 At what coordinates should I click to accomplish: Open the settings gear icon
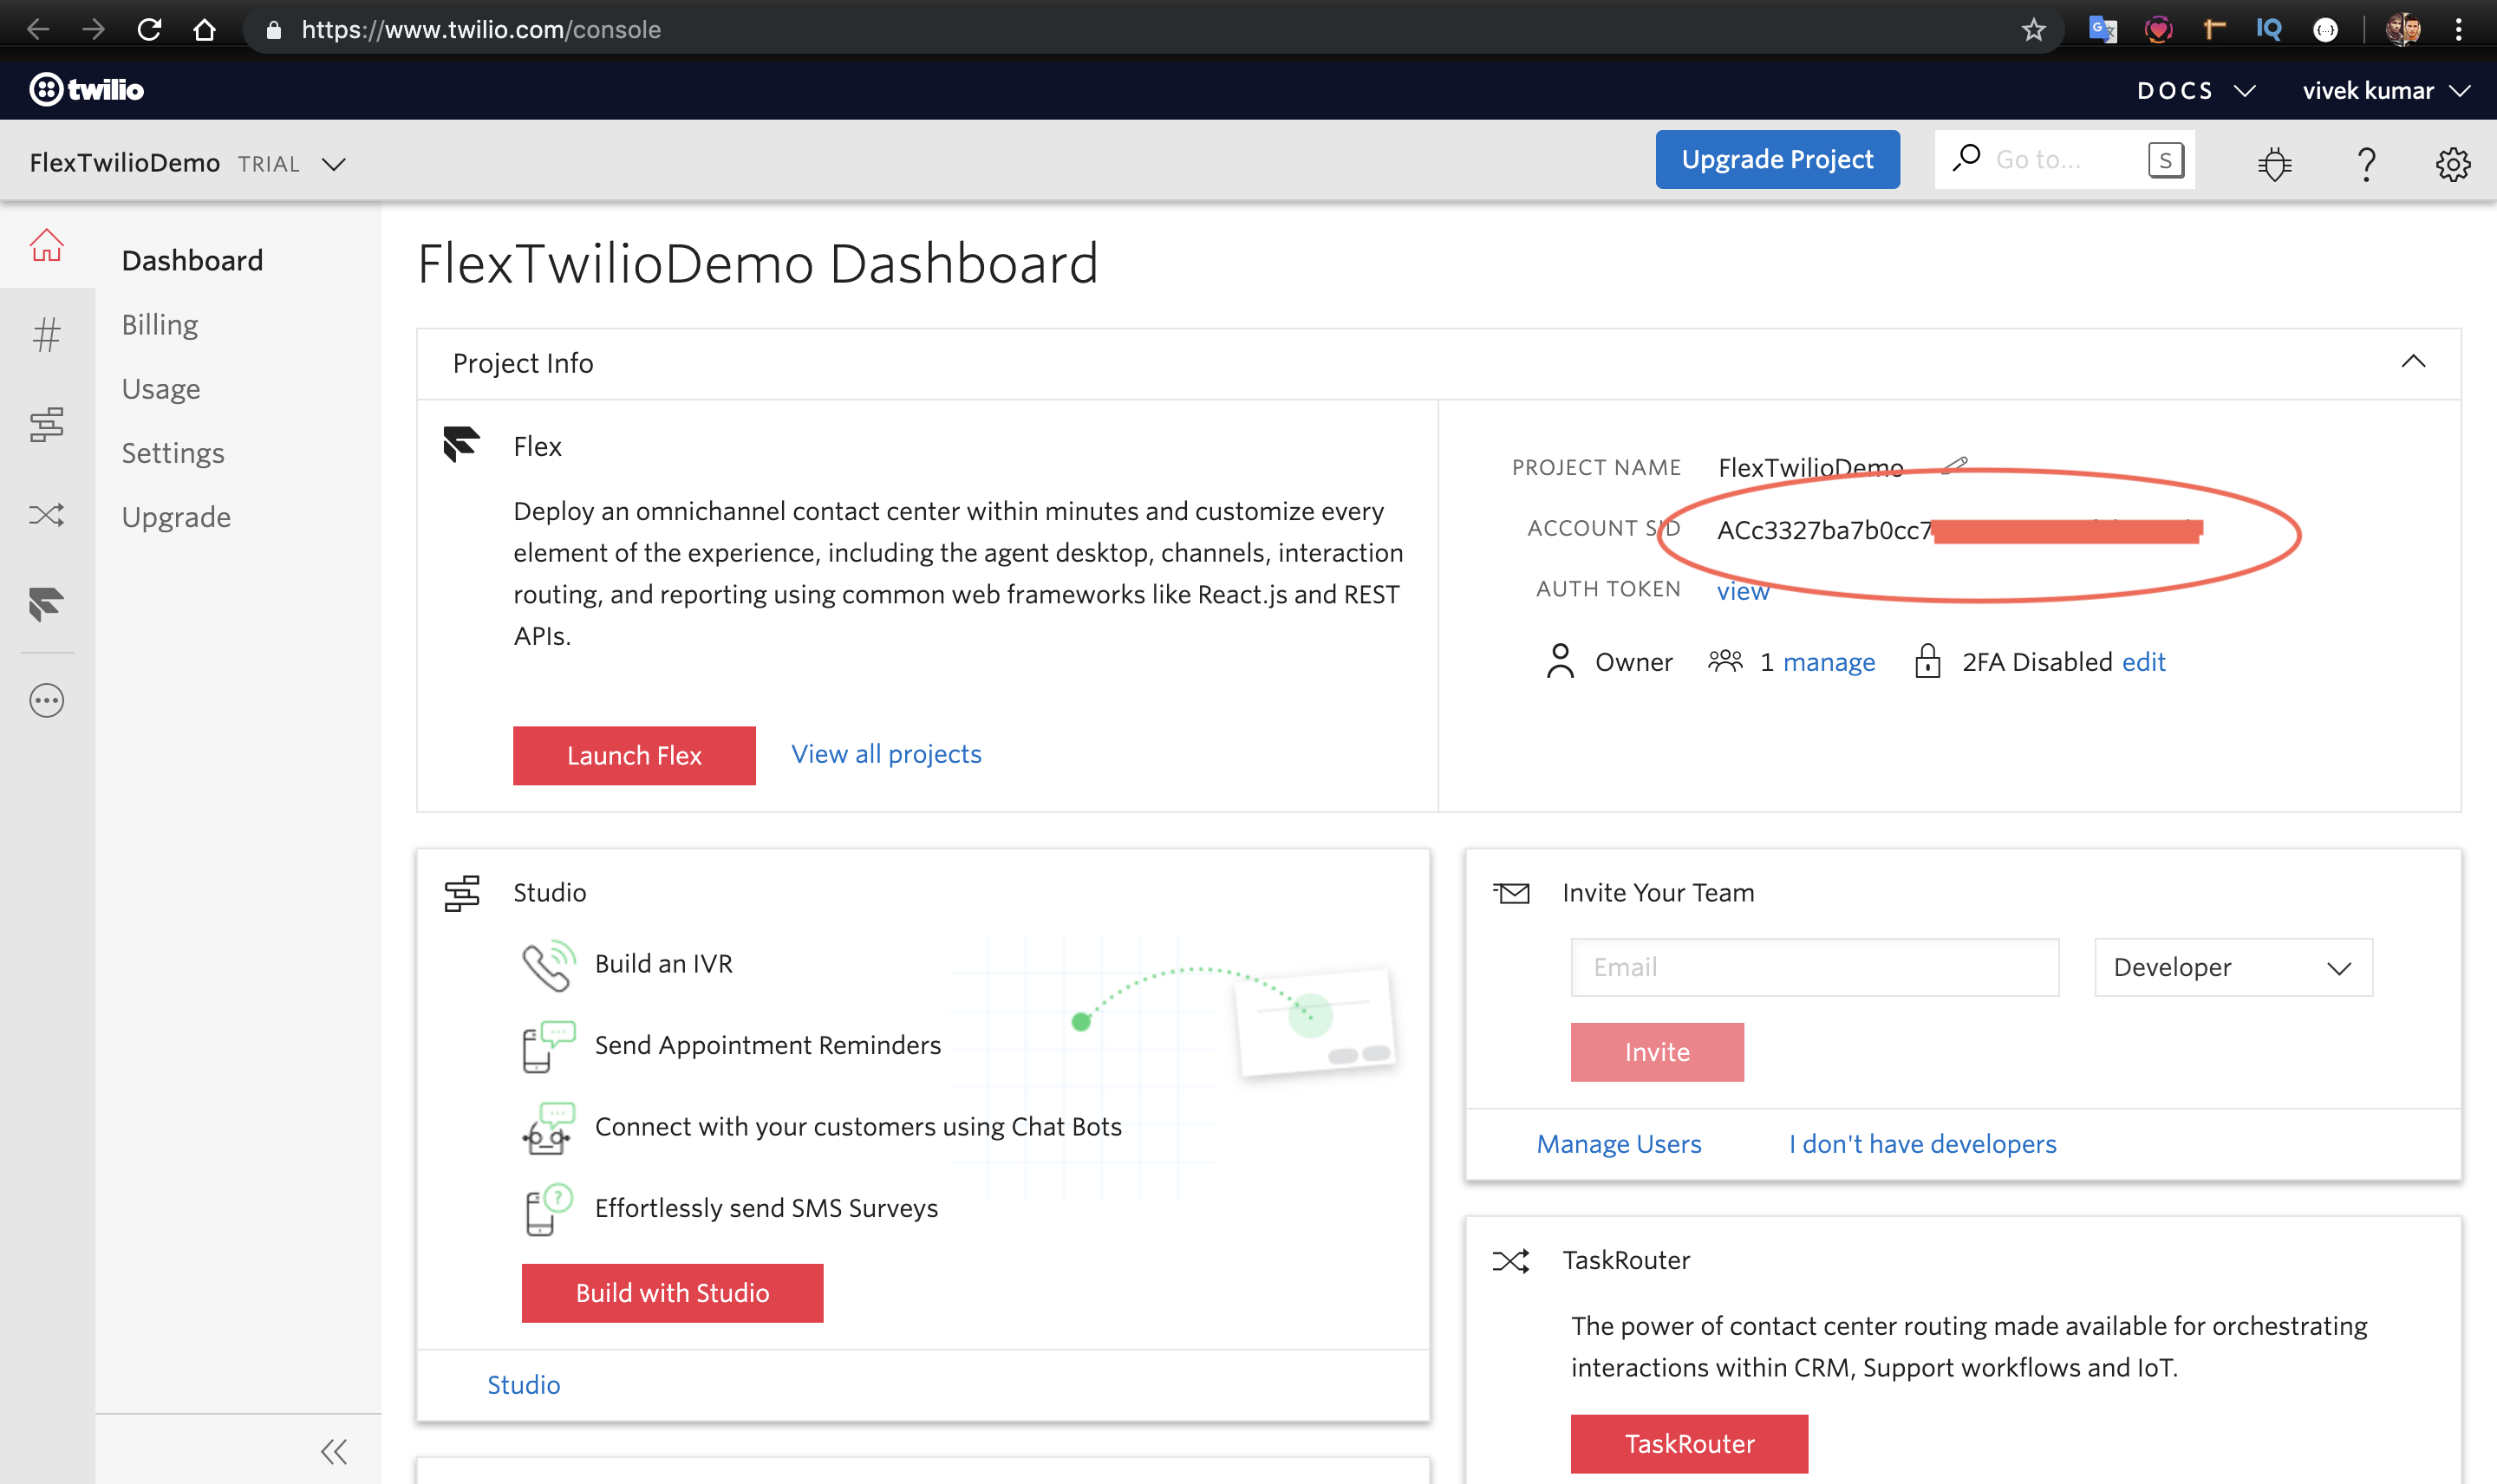[x=2452, y=163]
